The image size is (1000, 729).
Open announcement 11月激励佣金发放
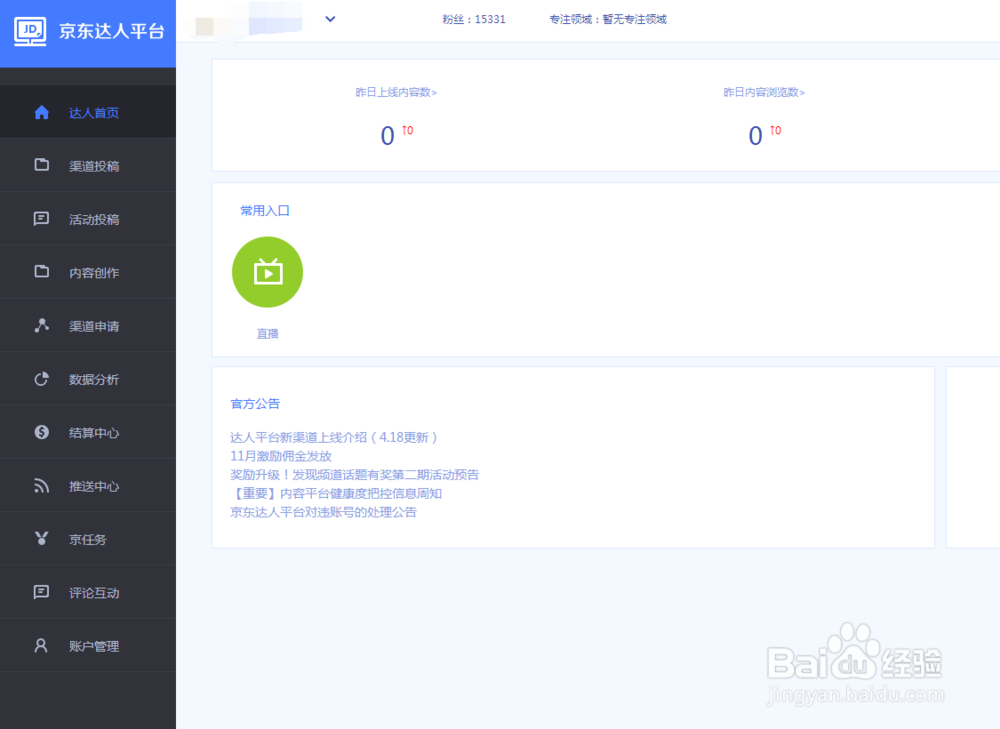point(281,456)
